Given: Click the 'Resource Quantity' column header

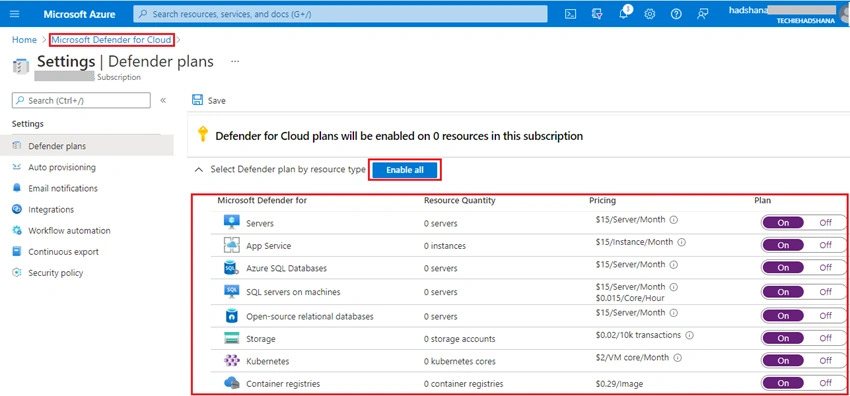Looking at the screenshot, I should point(460,200).
